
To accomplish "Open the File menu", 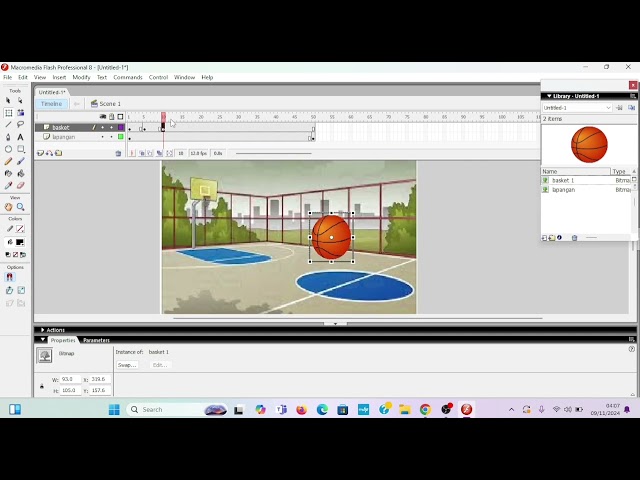I will pyautogui.click(x=8, y=77).
